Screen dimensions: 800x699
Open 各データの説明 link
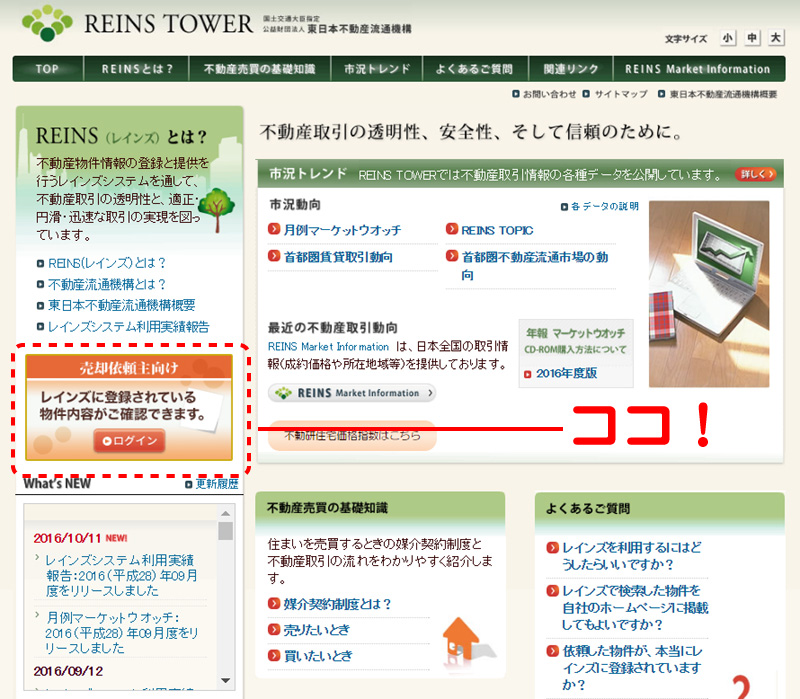(x=605, y=206)
